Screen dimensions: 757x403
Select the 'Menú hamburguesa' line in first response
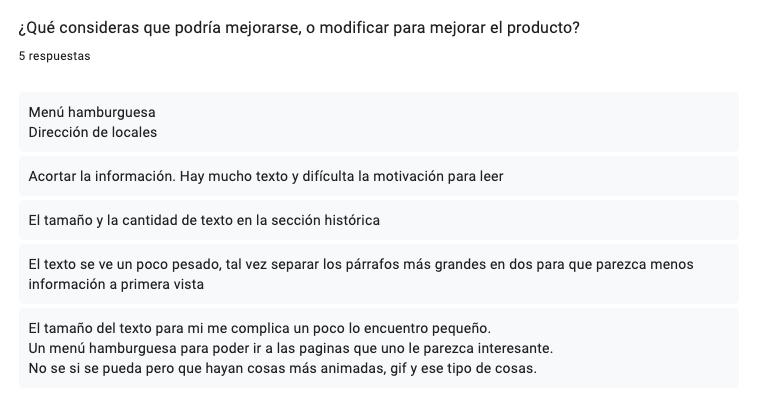pos(92,112)
